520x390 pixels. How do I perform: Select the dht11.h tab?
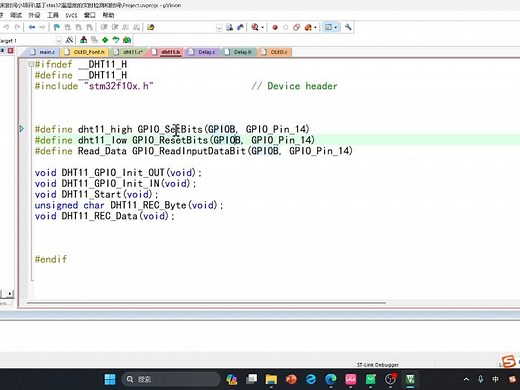(167, 52)
